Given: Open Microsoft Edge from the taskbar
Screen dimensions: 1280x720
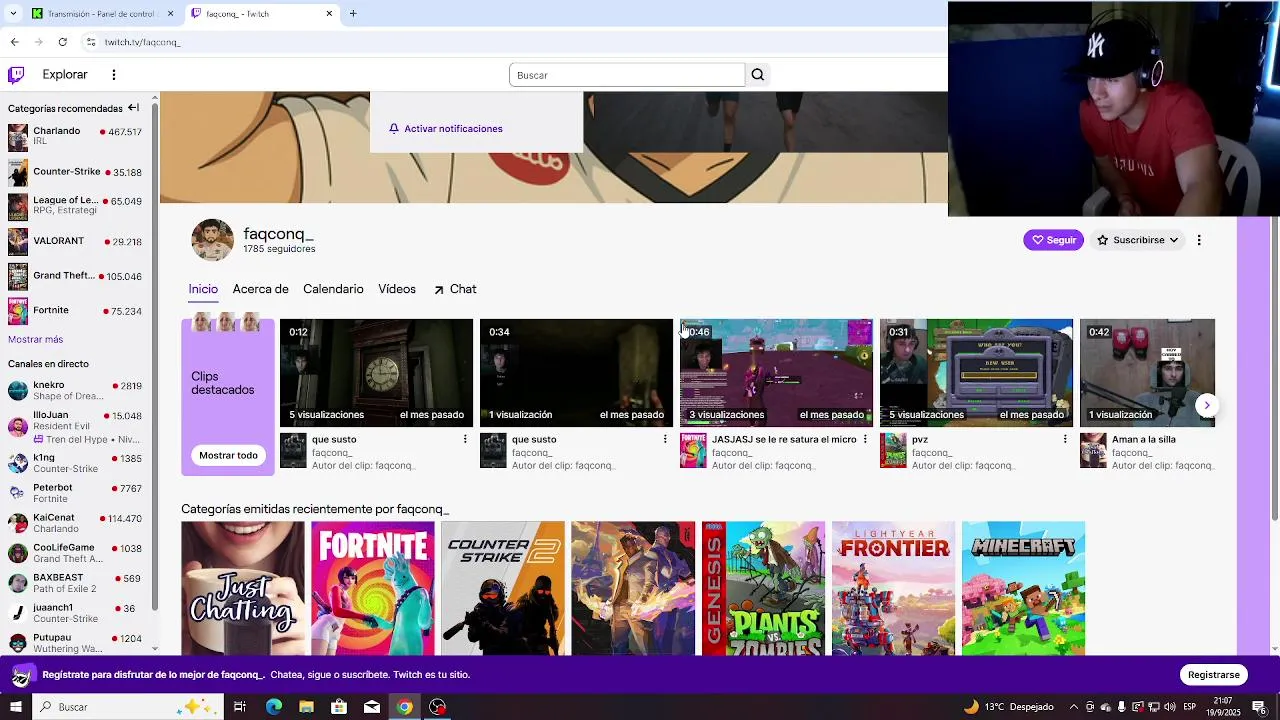Looking at the screenshot, I should 273,707.
